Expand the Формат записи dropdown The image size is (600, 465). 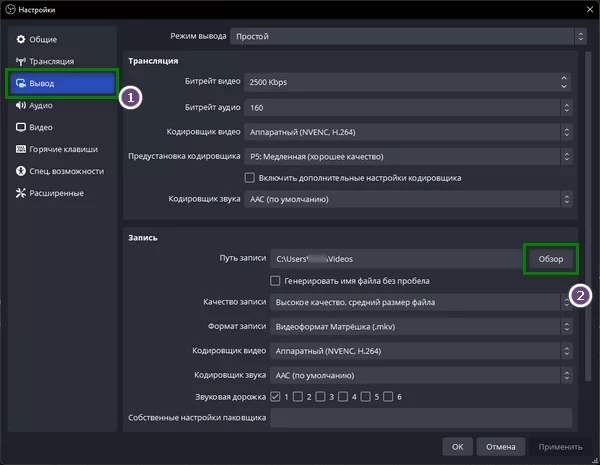point(421,326)
